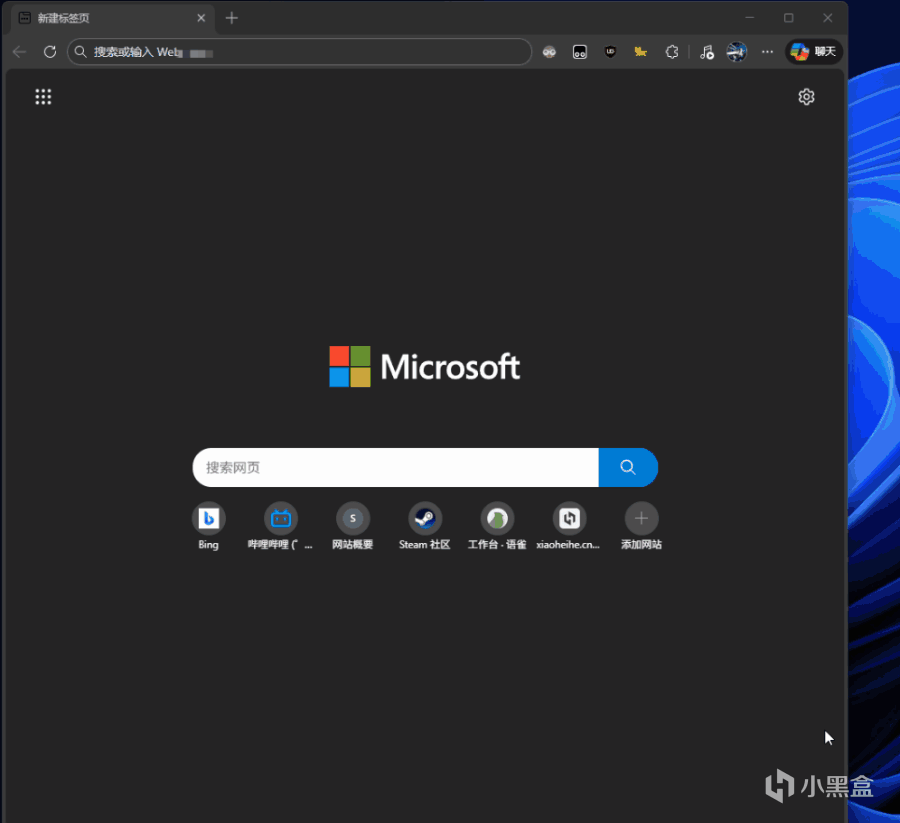Click the owl-face extension icon
The height and width of the screenshot is (823, 900).
[x=549, y=52]
